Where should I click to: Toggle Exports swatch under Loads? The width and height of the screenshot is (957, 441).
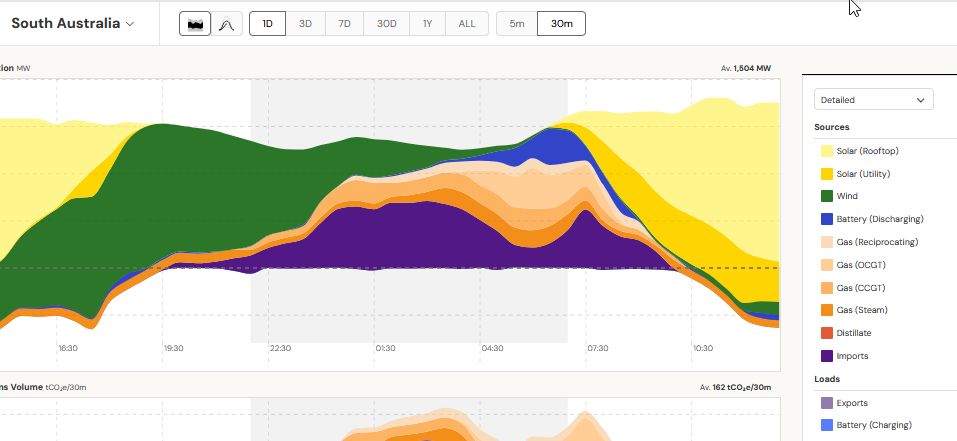click(x=827, y=403)
